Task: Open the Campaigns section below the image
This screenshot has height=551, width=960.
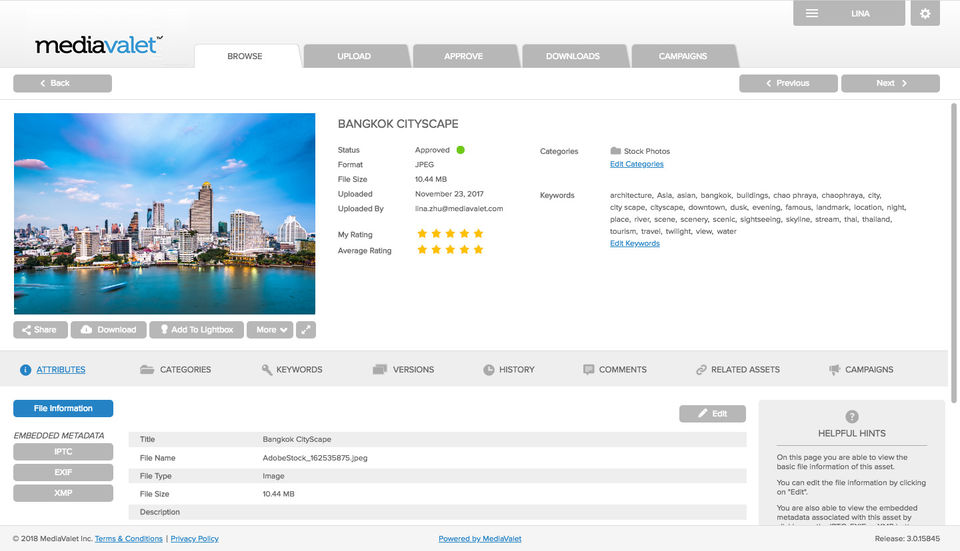Action: click(x=861, y=370)
